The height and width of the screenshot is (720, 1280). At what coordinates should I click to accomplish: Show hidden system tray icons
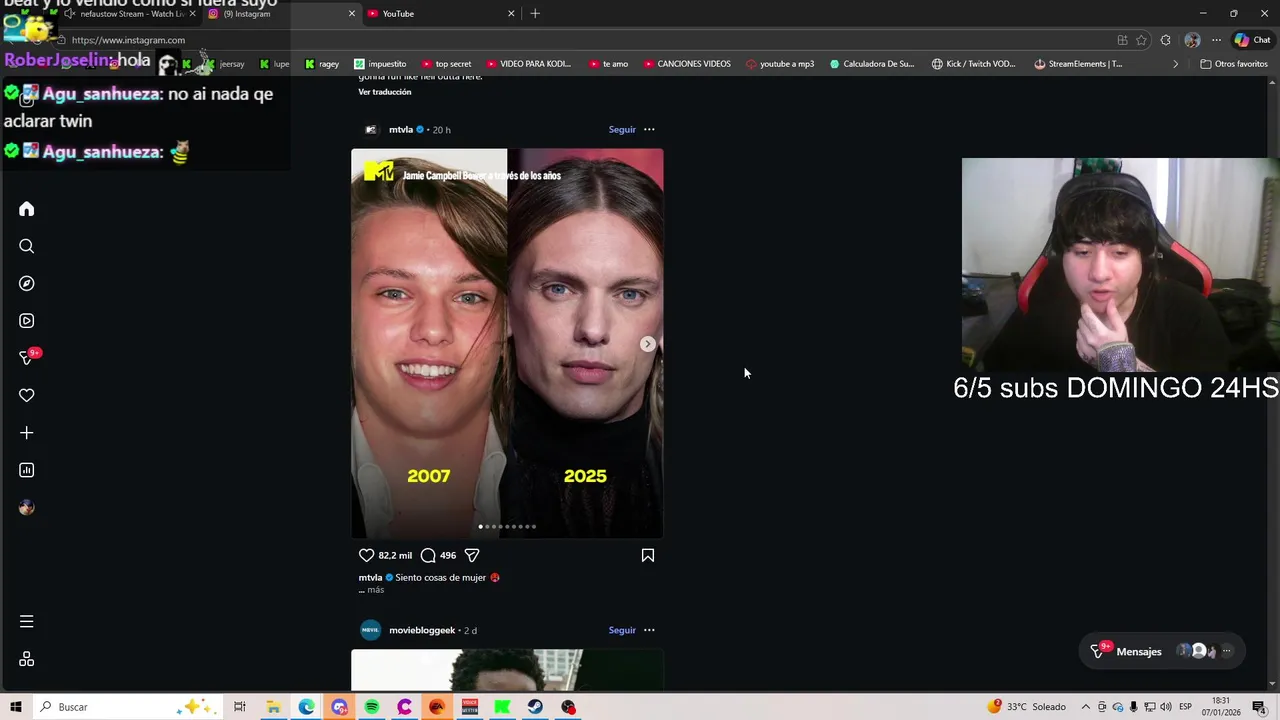pos(1085,707)
